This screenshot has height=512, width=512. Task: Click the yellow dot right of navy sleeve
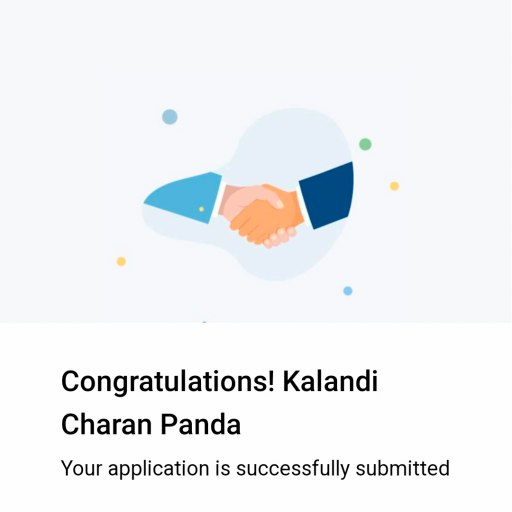pos(394,186)
